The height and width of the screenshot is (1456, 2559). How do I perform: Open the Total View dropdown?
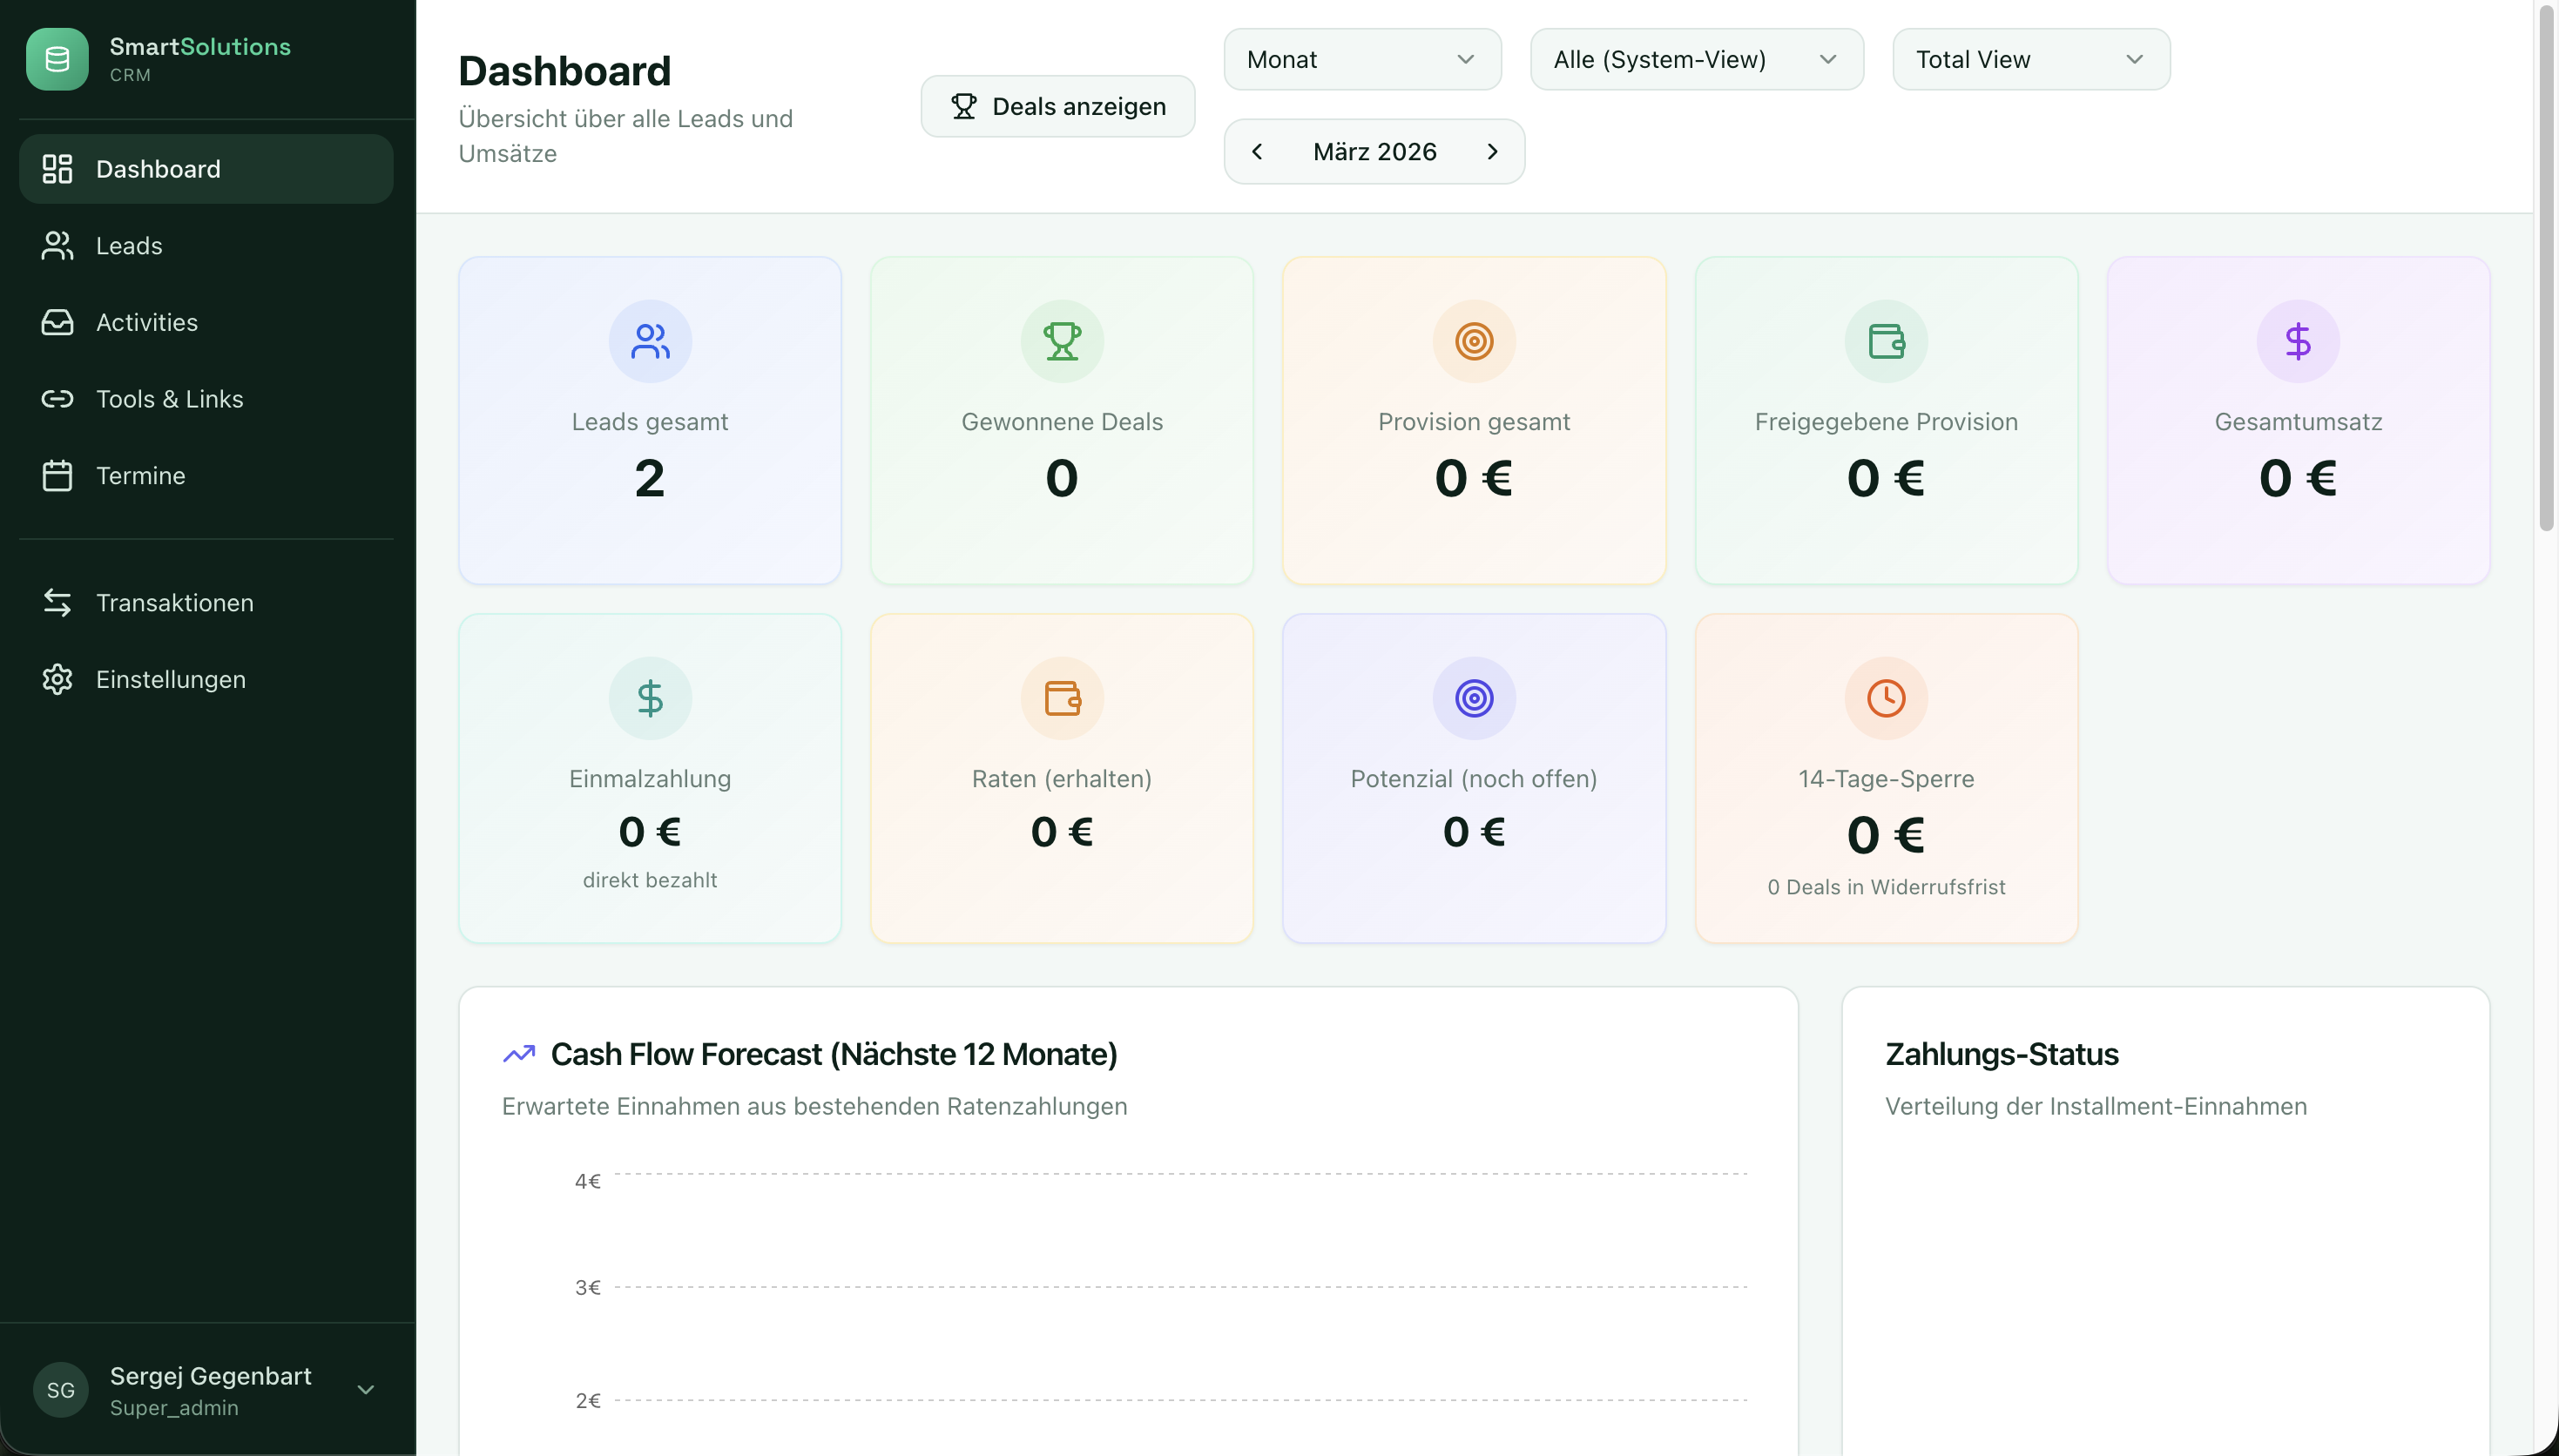pyautogui.click(x=2030, y=59)
